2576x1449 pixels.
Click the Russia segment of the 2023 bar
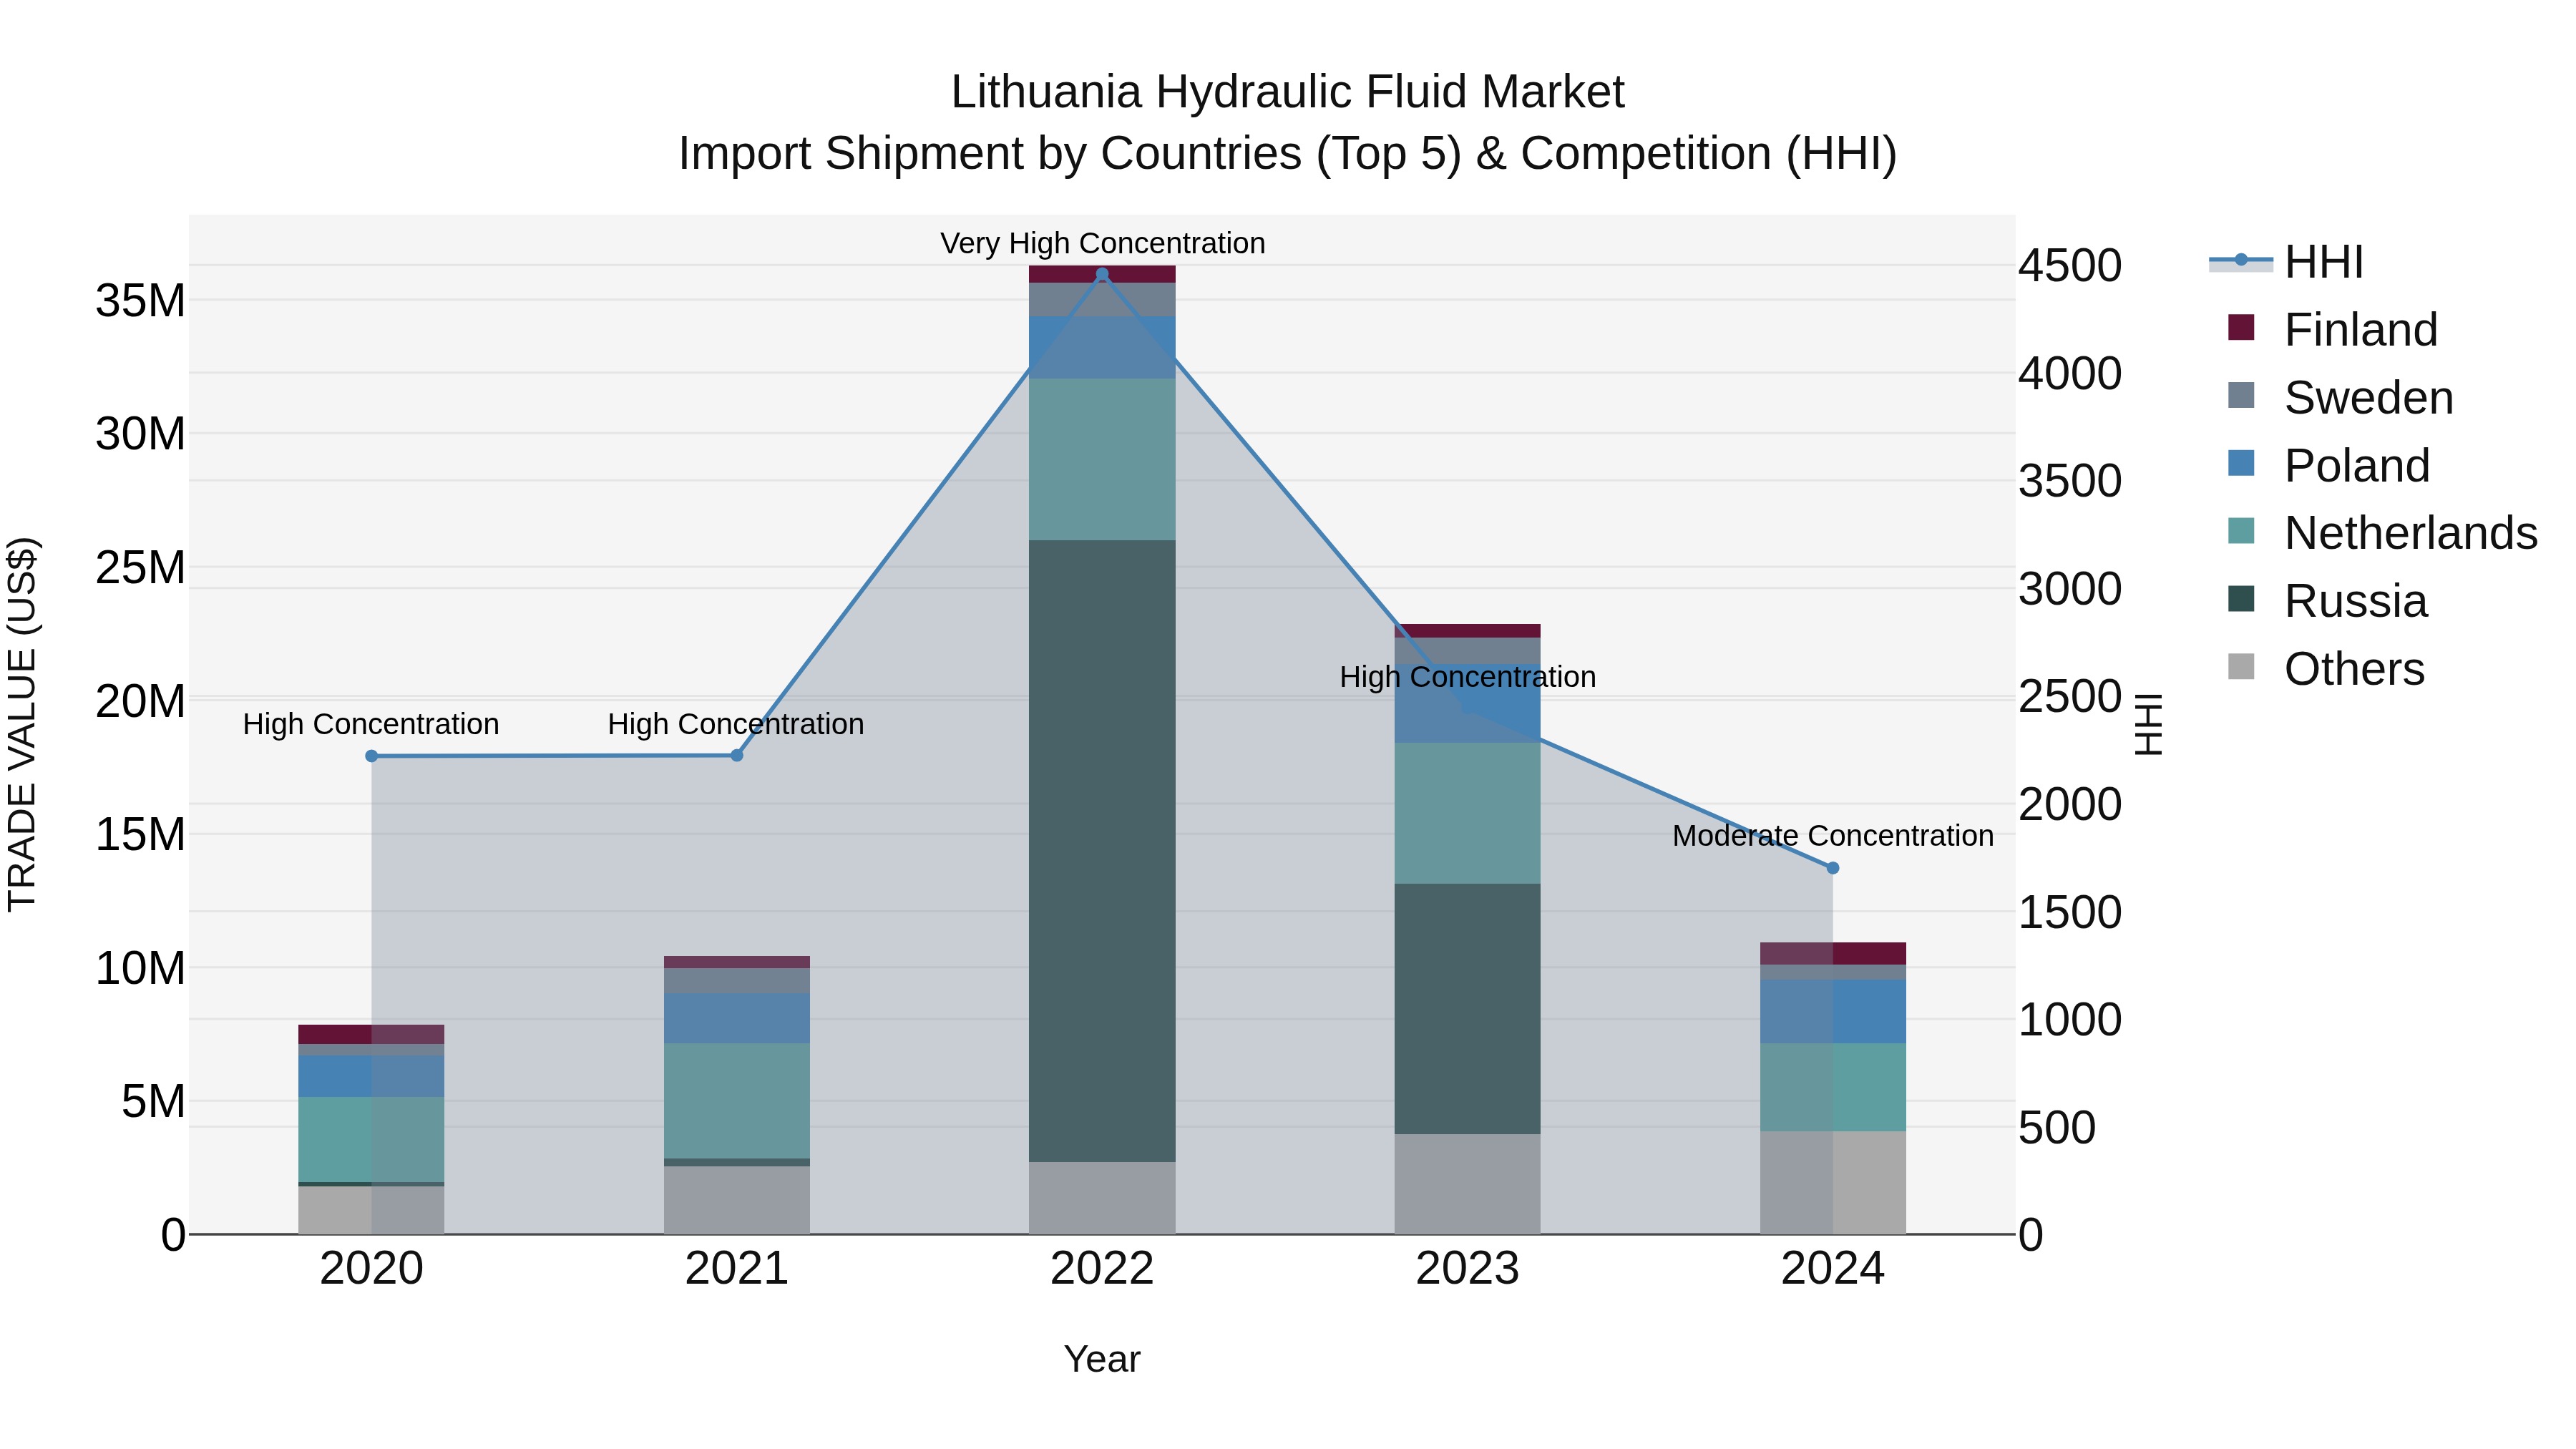click(x=1467, y=1008)
